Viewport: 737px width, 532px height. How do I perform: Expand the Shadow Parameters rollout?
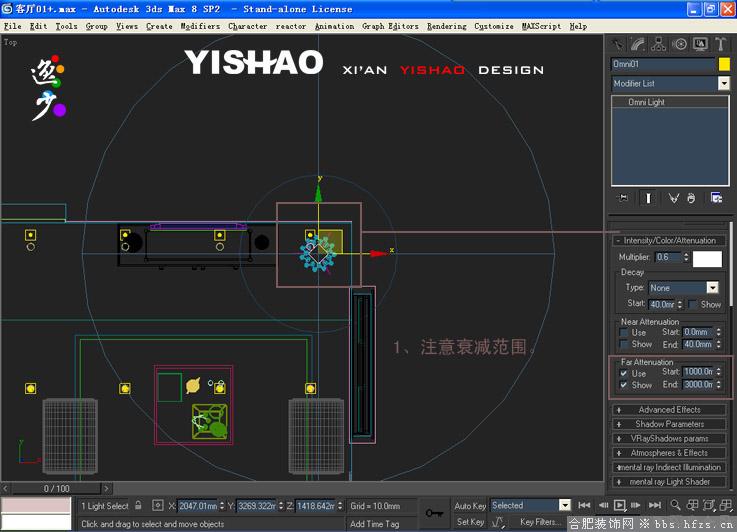[x=669, y=424]
